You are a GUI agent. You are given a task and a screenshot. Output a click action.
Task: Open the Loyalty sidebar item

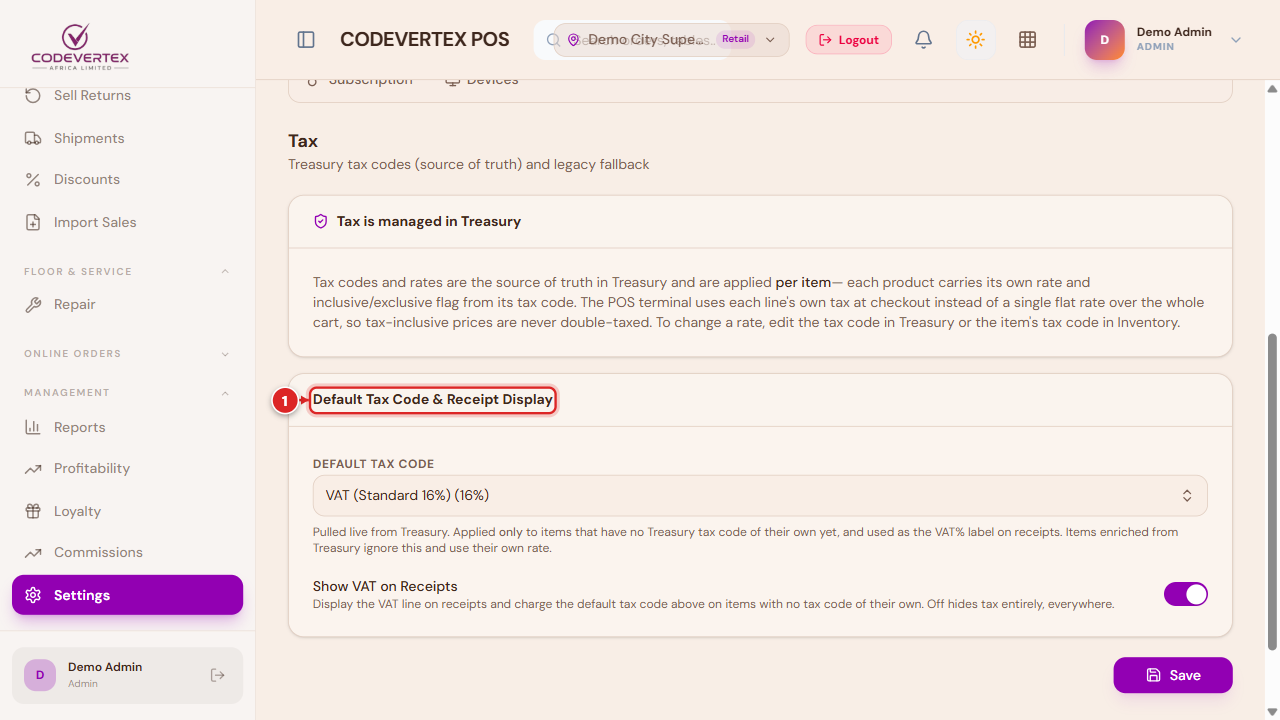[127, 511]
